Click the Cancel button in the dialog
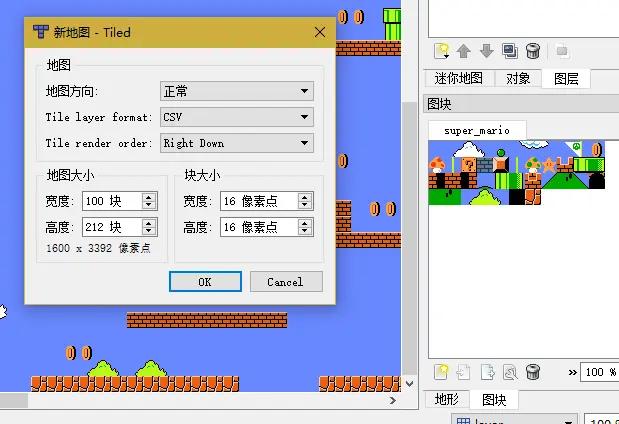 click(286, 281)
